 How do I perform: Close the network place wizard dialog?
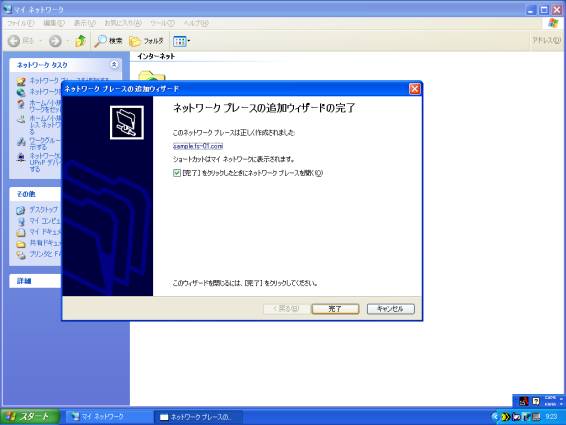(x=414, y=89)
